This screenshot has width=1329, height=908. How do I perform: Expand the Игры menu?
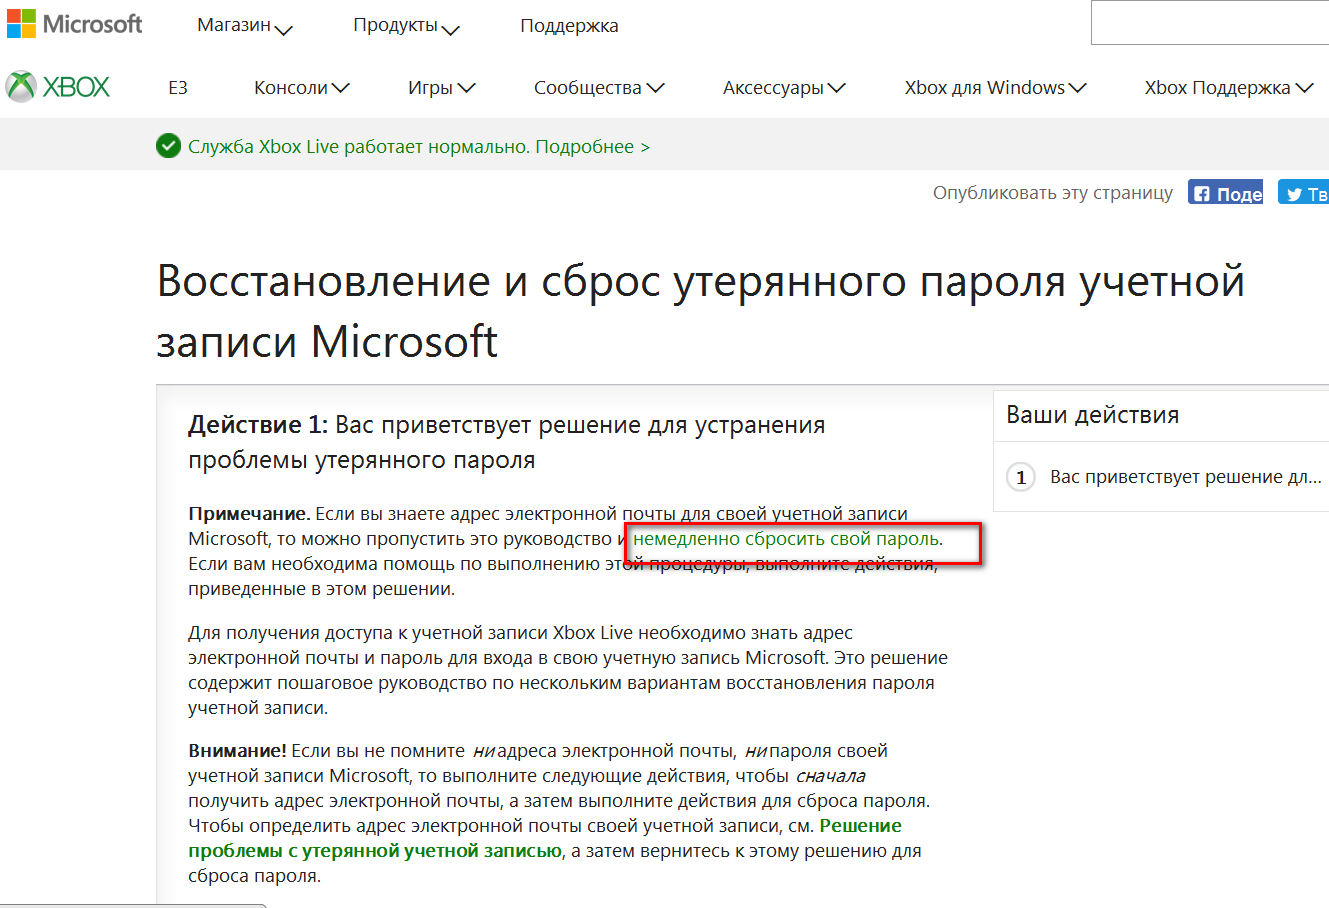point(442,88)
